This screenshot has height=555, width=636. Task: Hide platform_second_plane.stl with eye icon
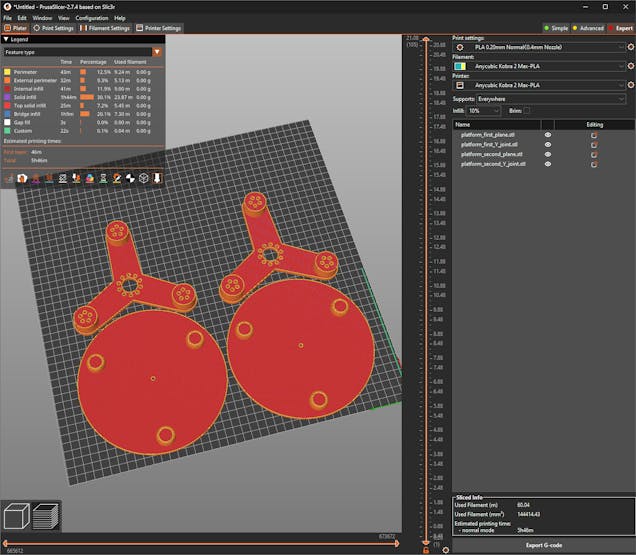click(x=547, y=154)
